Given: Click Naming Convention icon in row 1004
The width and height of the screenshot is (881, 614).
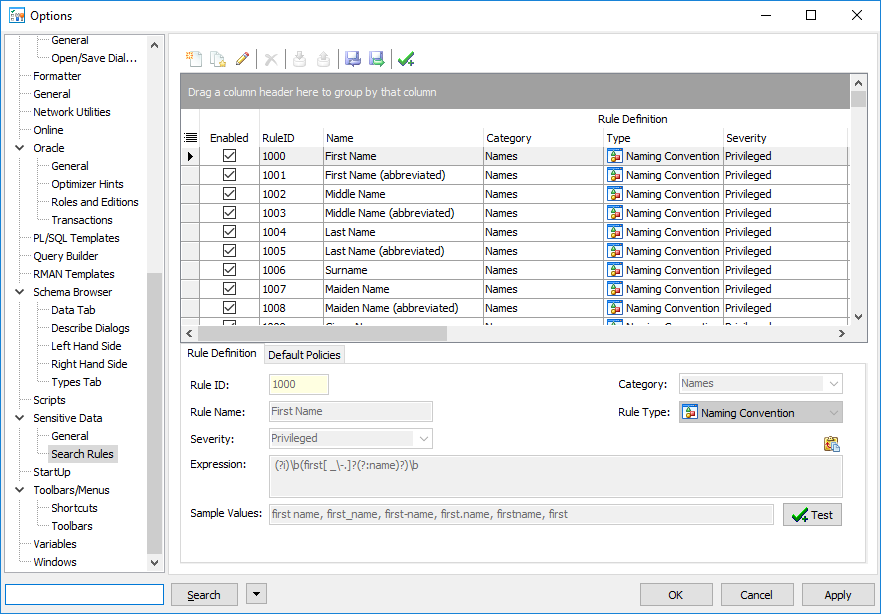Looking at the screenshot, I should tap(615, 232).
